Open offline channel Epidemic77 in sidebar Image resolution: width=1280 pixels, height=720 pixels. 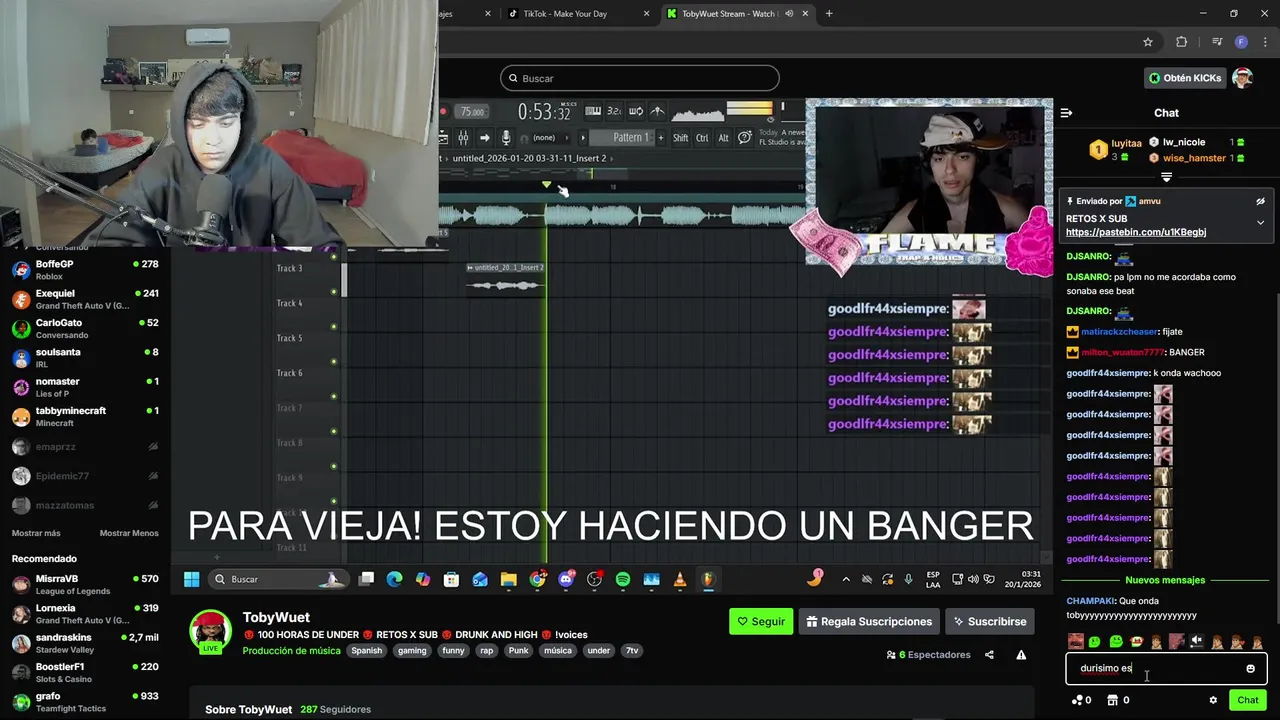click(x=85, y=476)
